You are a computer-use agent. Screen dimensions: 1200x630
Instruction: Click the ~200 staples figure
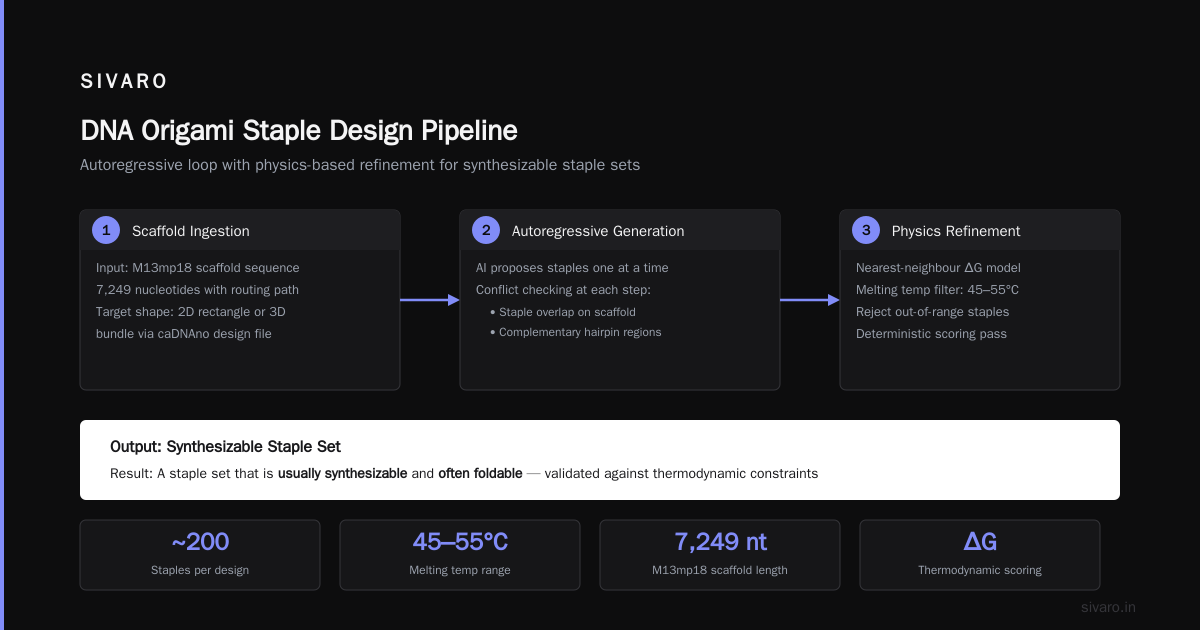tap(200, 542)
